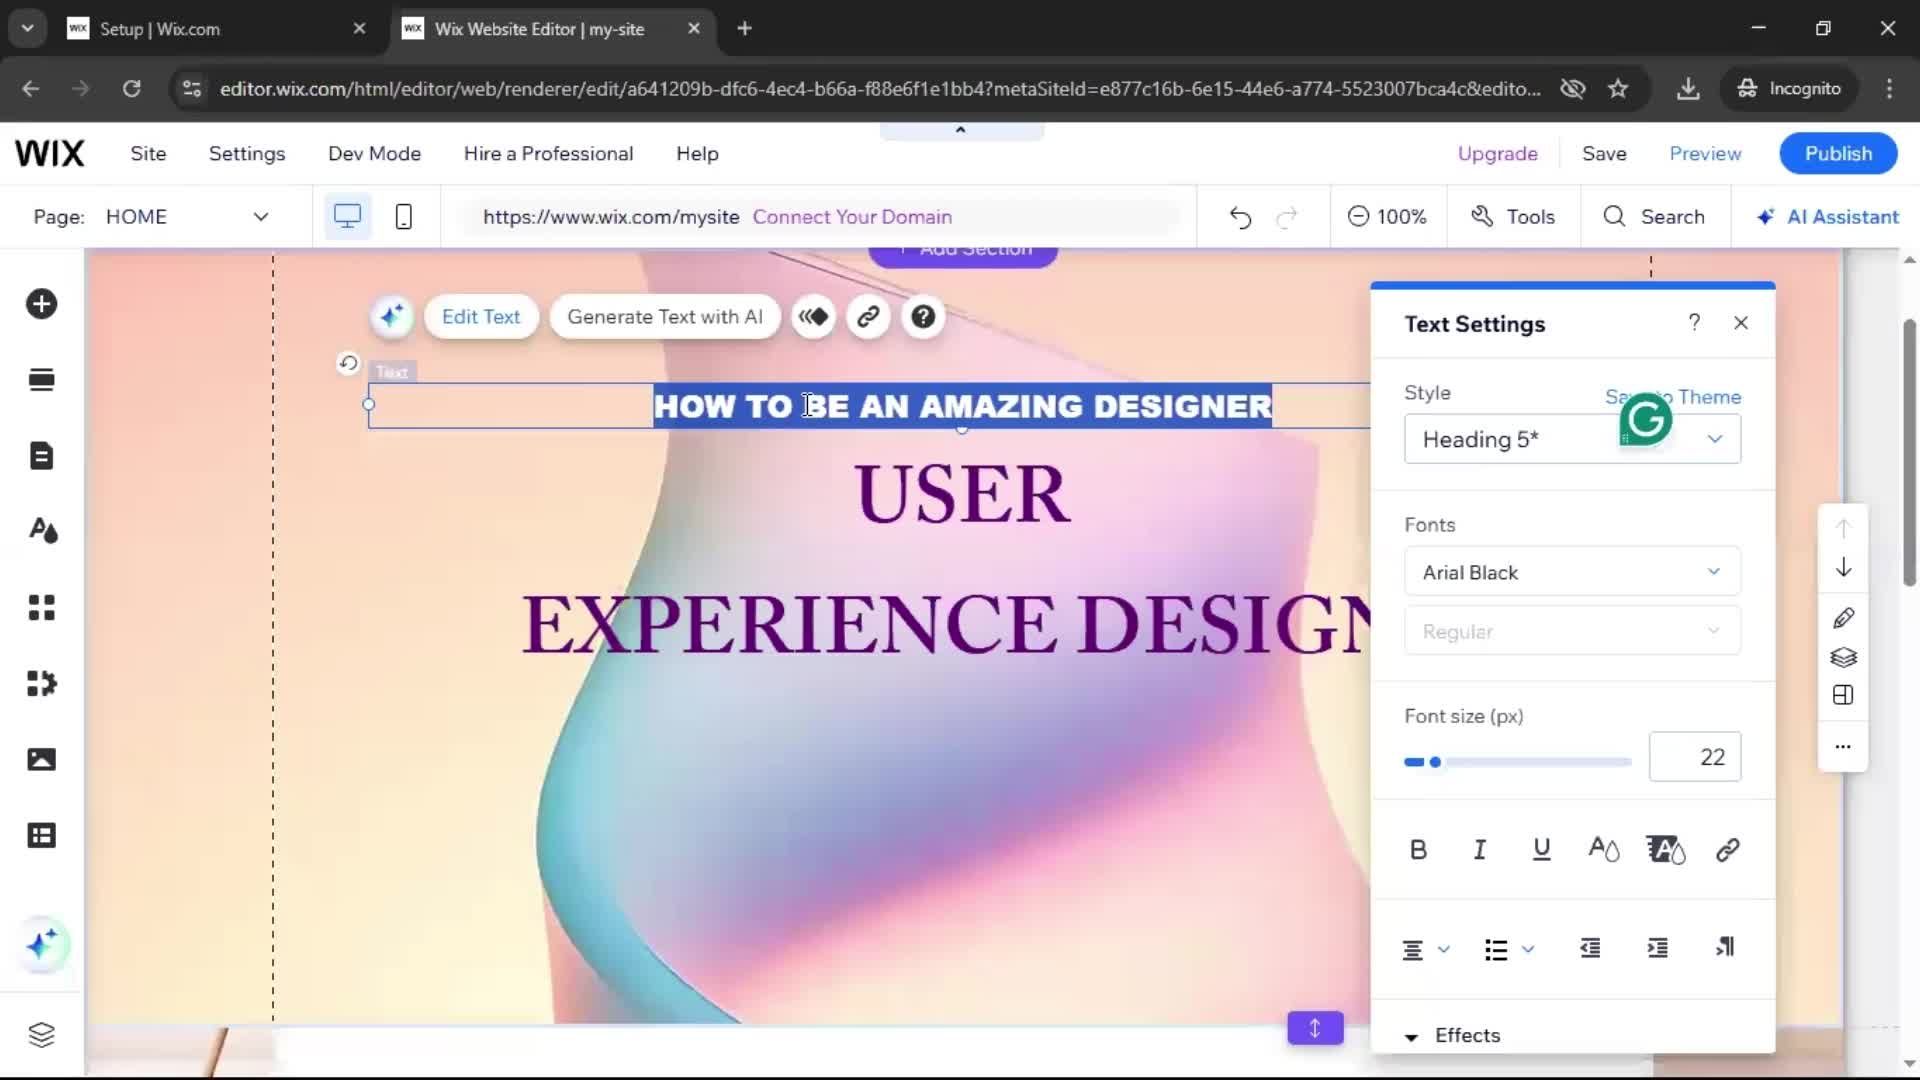
Task: Open the Settings menu
Action: (x=247, y=154)
